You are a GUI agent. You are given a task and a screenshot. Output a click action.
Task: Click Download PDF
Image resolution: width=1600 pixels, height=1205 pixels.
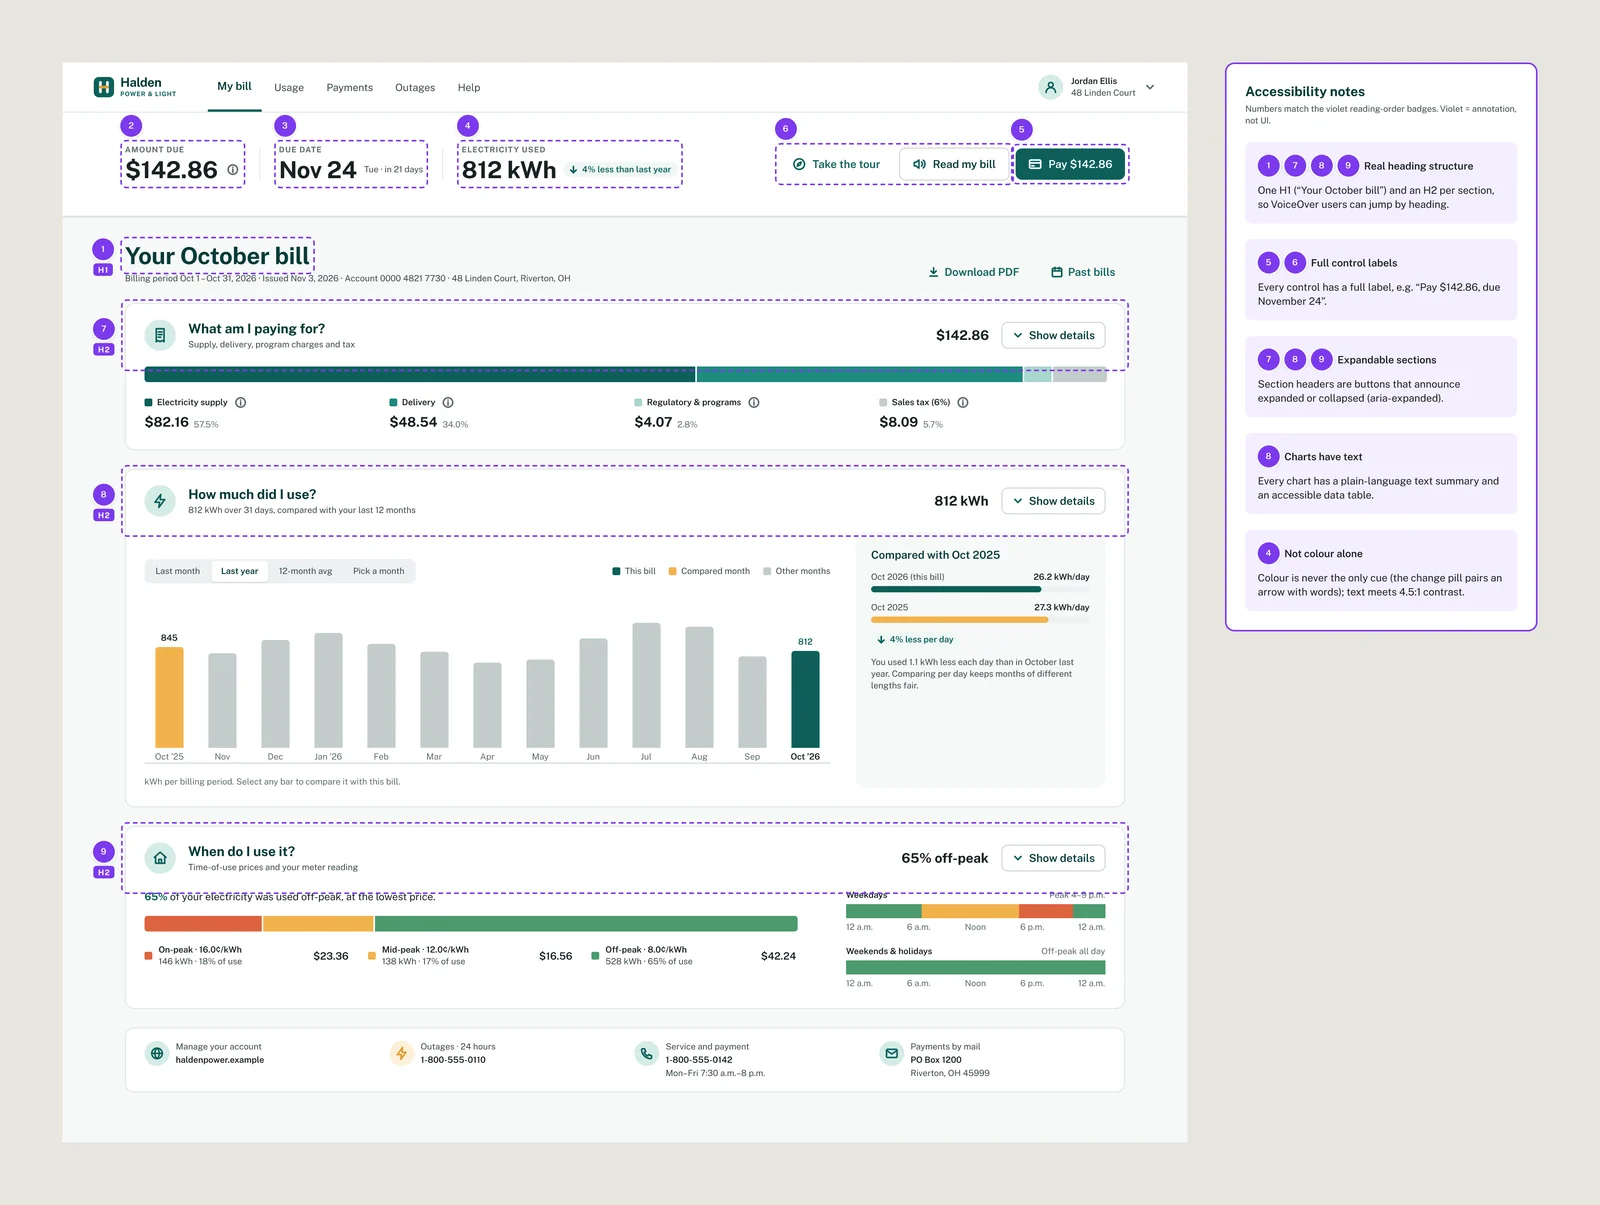point(974,272)
